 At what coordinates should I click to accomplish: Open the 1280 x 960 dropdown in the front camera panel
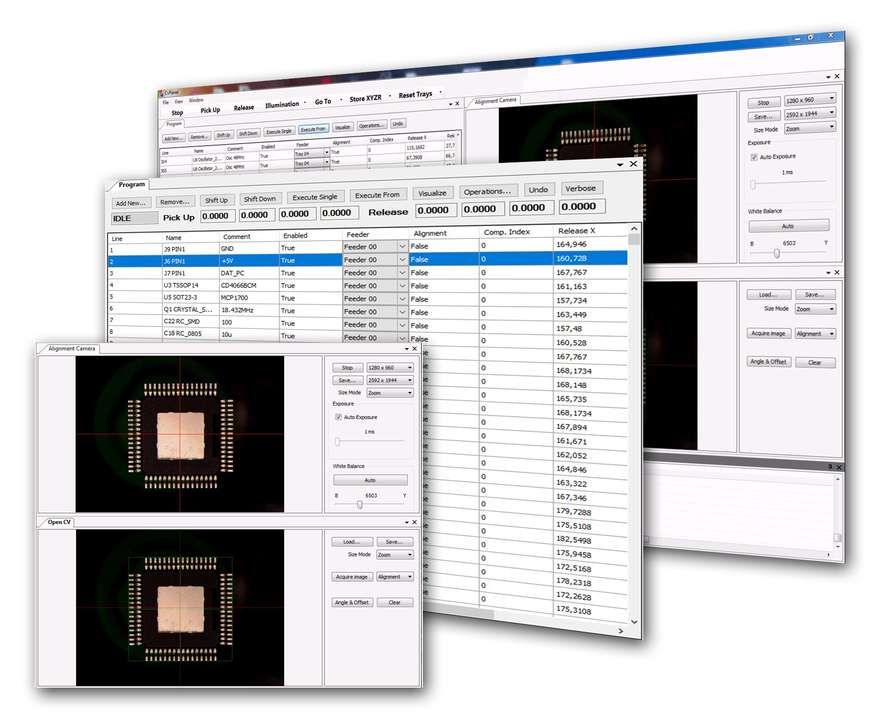390,368
